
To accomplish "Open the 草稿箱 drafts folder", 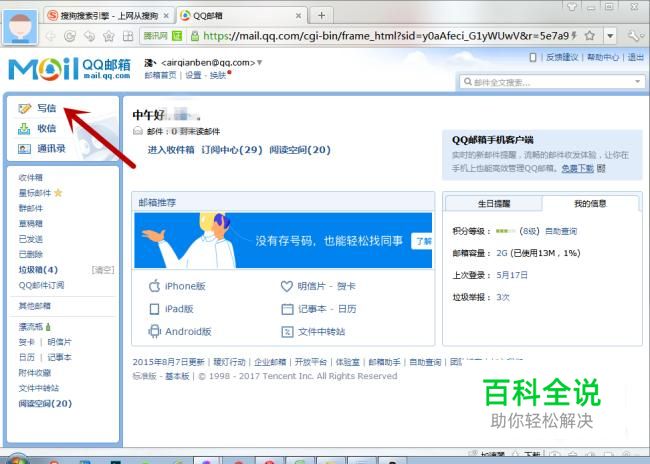I will 31,223.
